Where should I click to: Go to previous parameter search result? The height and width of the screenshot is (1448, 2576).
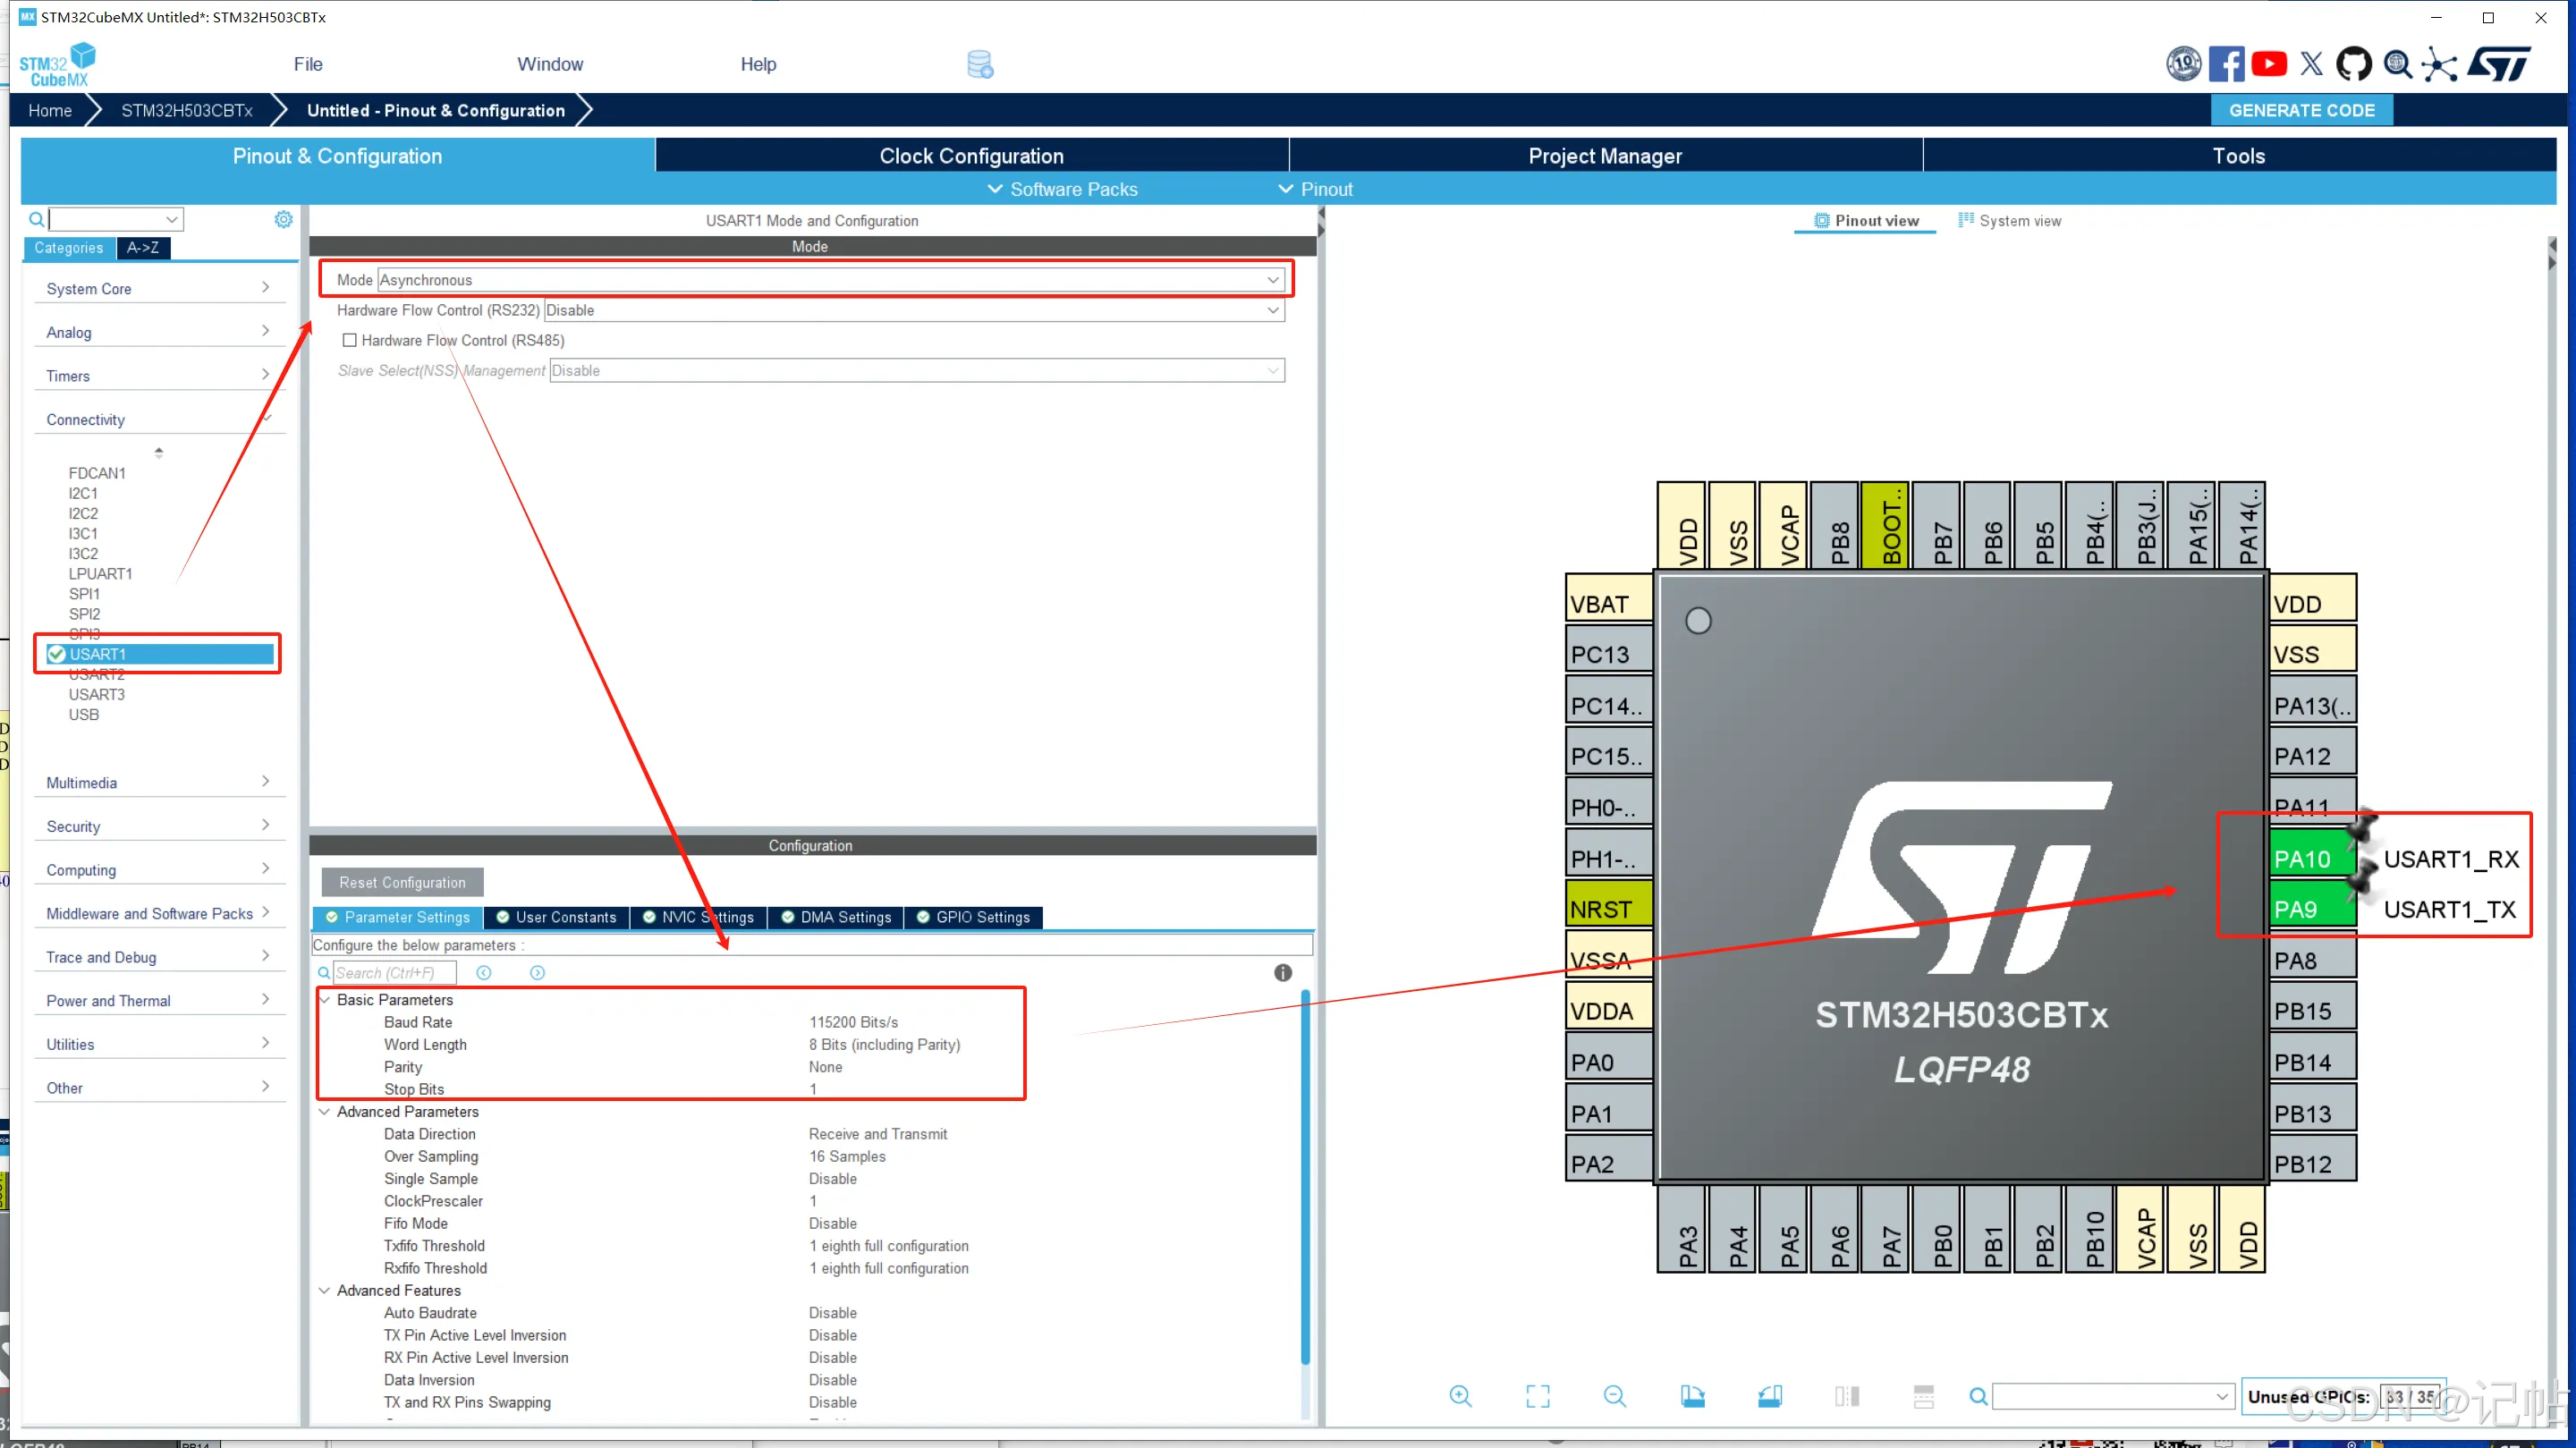point(484,972)
